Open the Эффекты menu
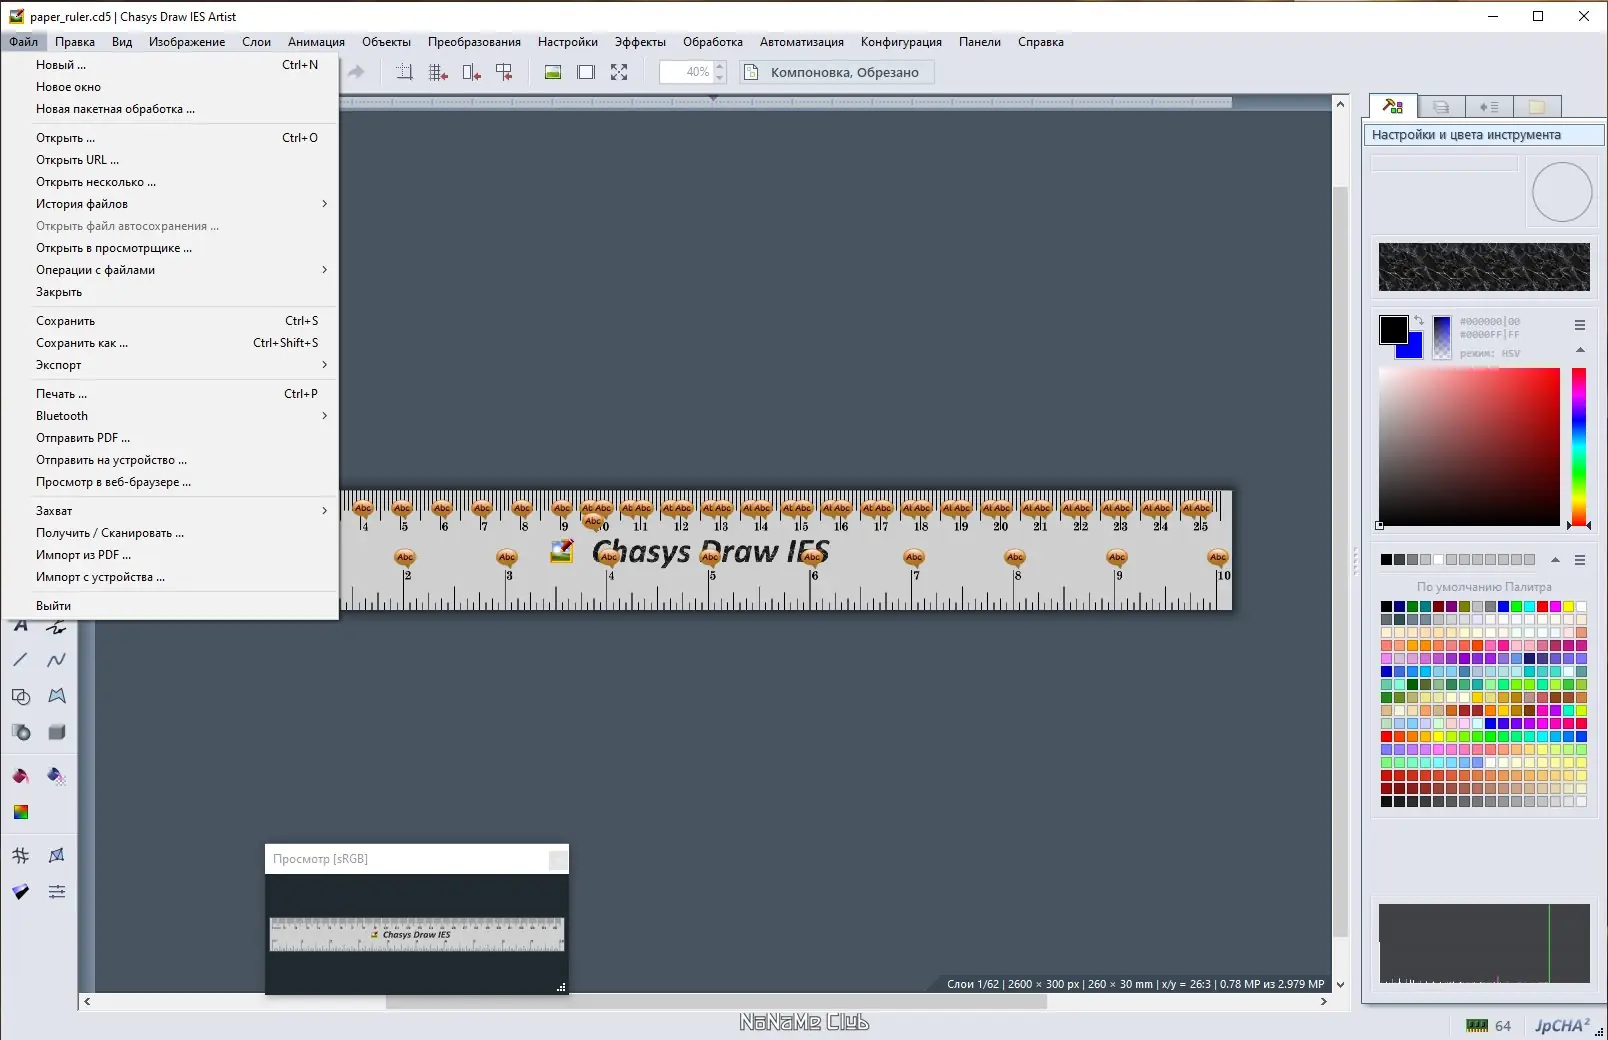Viewport: 1608px width, 1040px height. coord(640,42)
